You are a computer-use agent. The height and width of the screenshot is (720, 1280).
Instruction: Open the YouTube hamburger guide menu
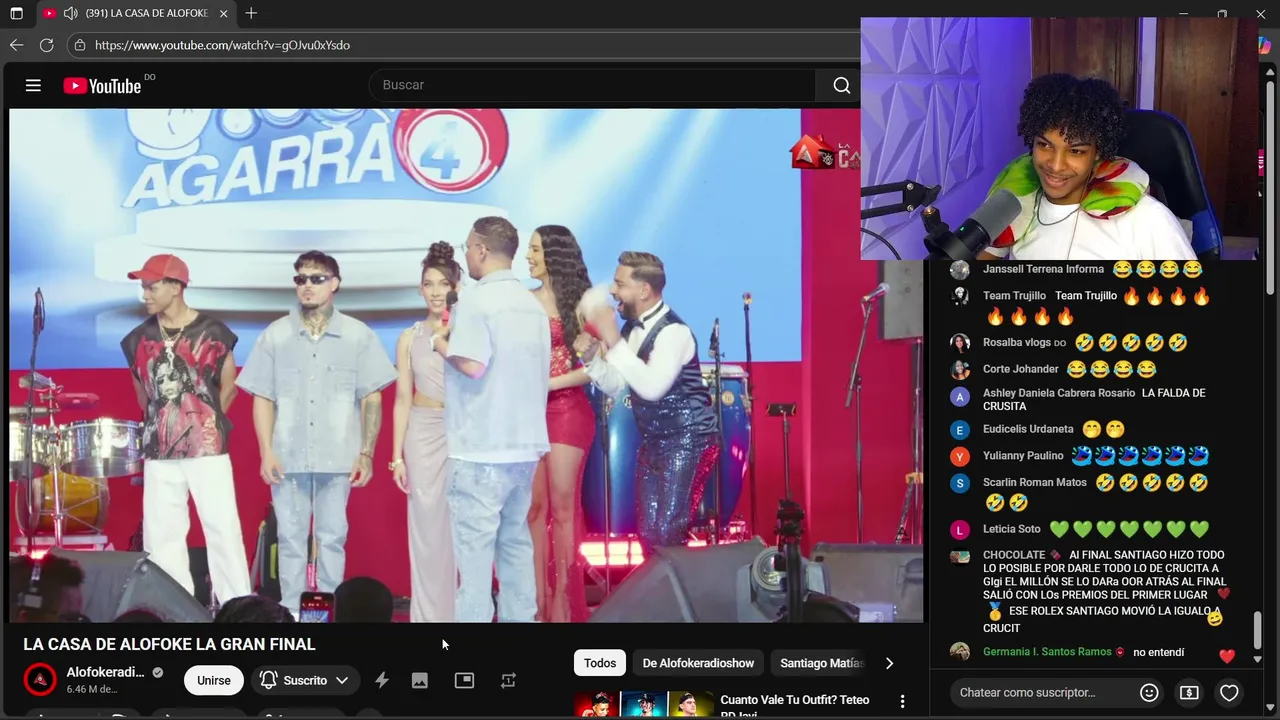pos(33,85)
